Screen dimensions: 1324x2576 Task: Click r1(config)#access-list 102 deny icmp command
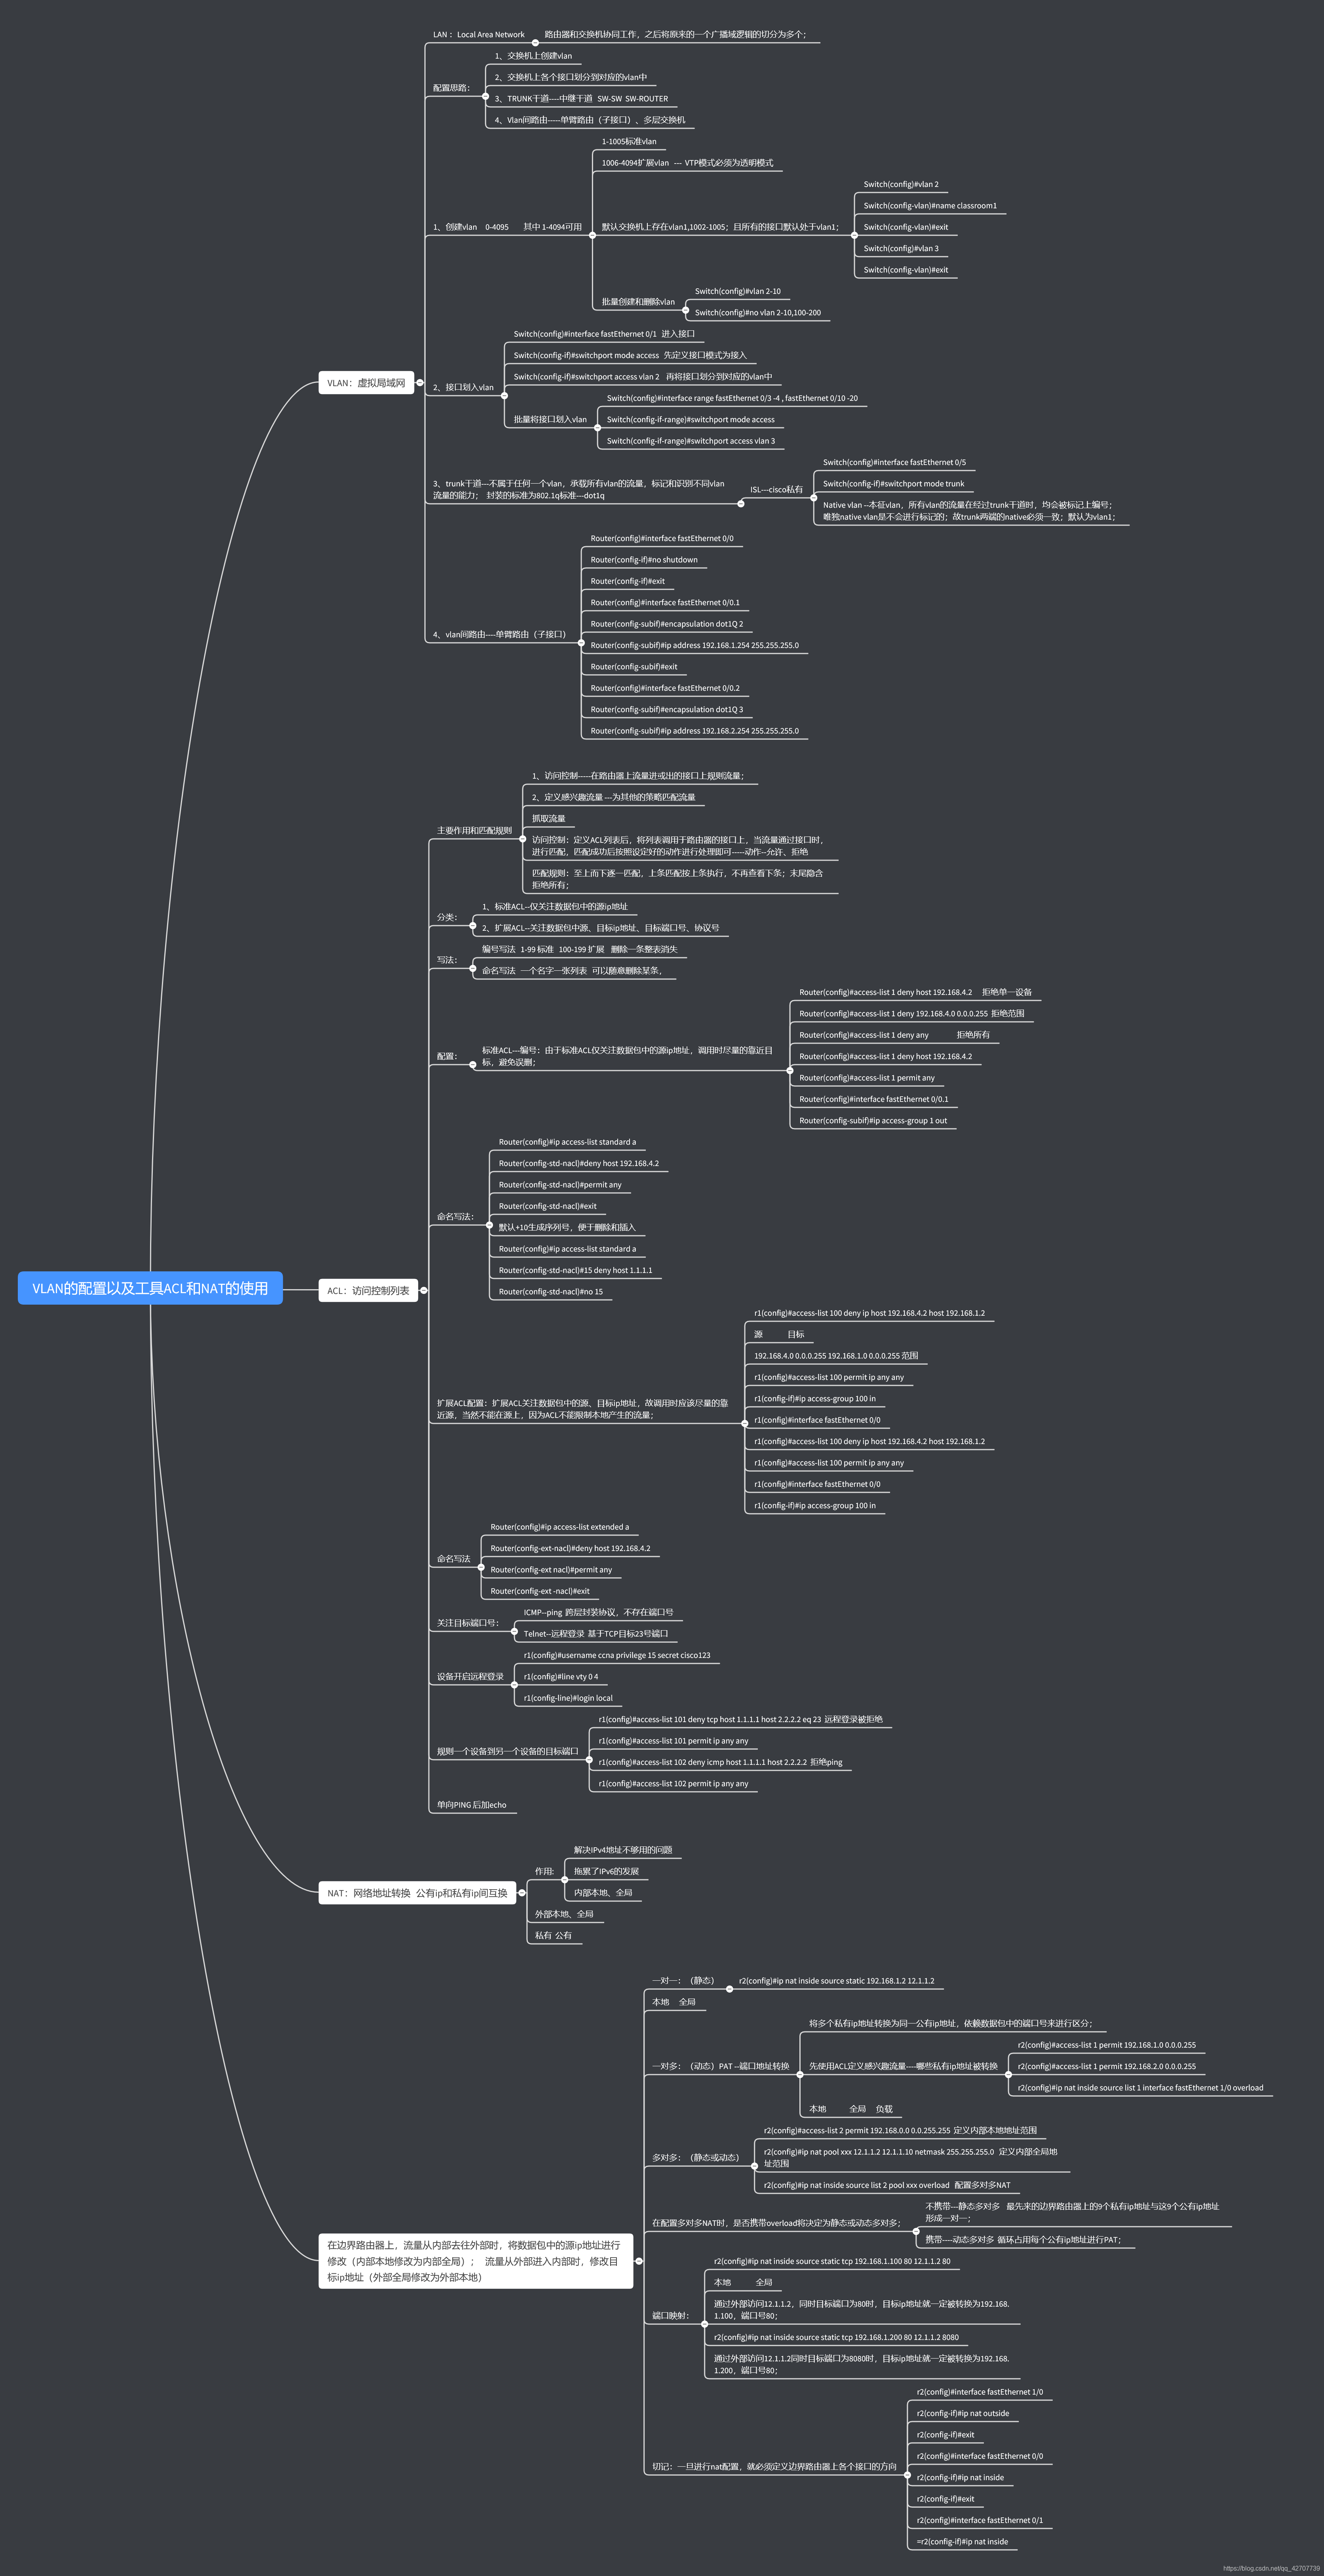click(x=720, y=1762)
